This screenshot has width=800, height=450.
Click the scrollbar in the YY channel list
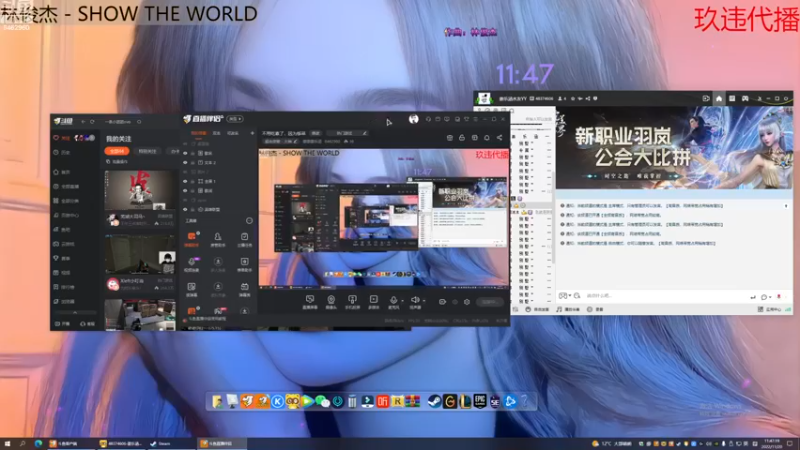(x=553, y=216)
